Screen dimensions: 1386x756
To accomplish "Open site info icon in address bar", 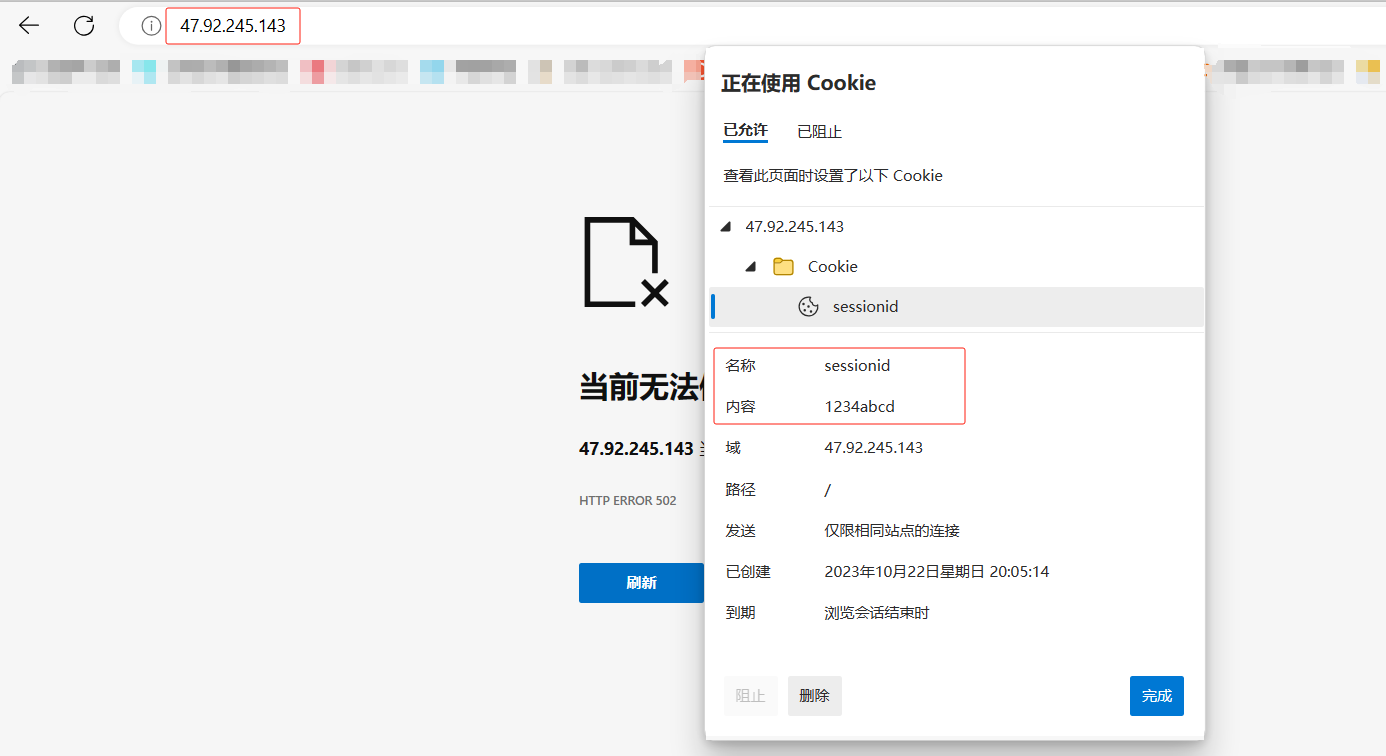I will (151, 26).
